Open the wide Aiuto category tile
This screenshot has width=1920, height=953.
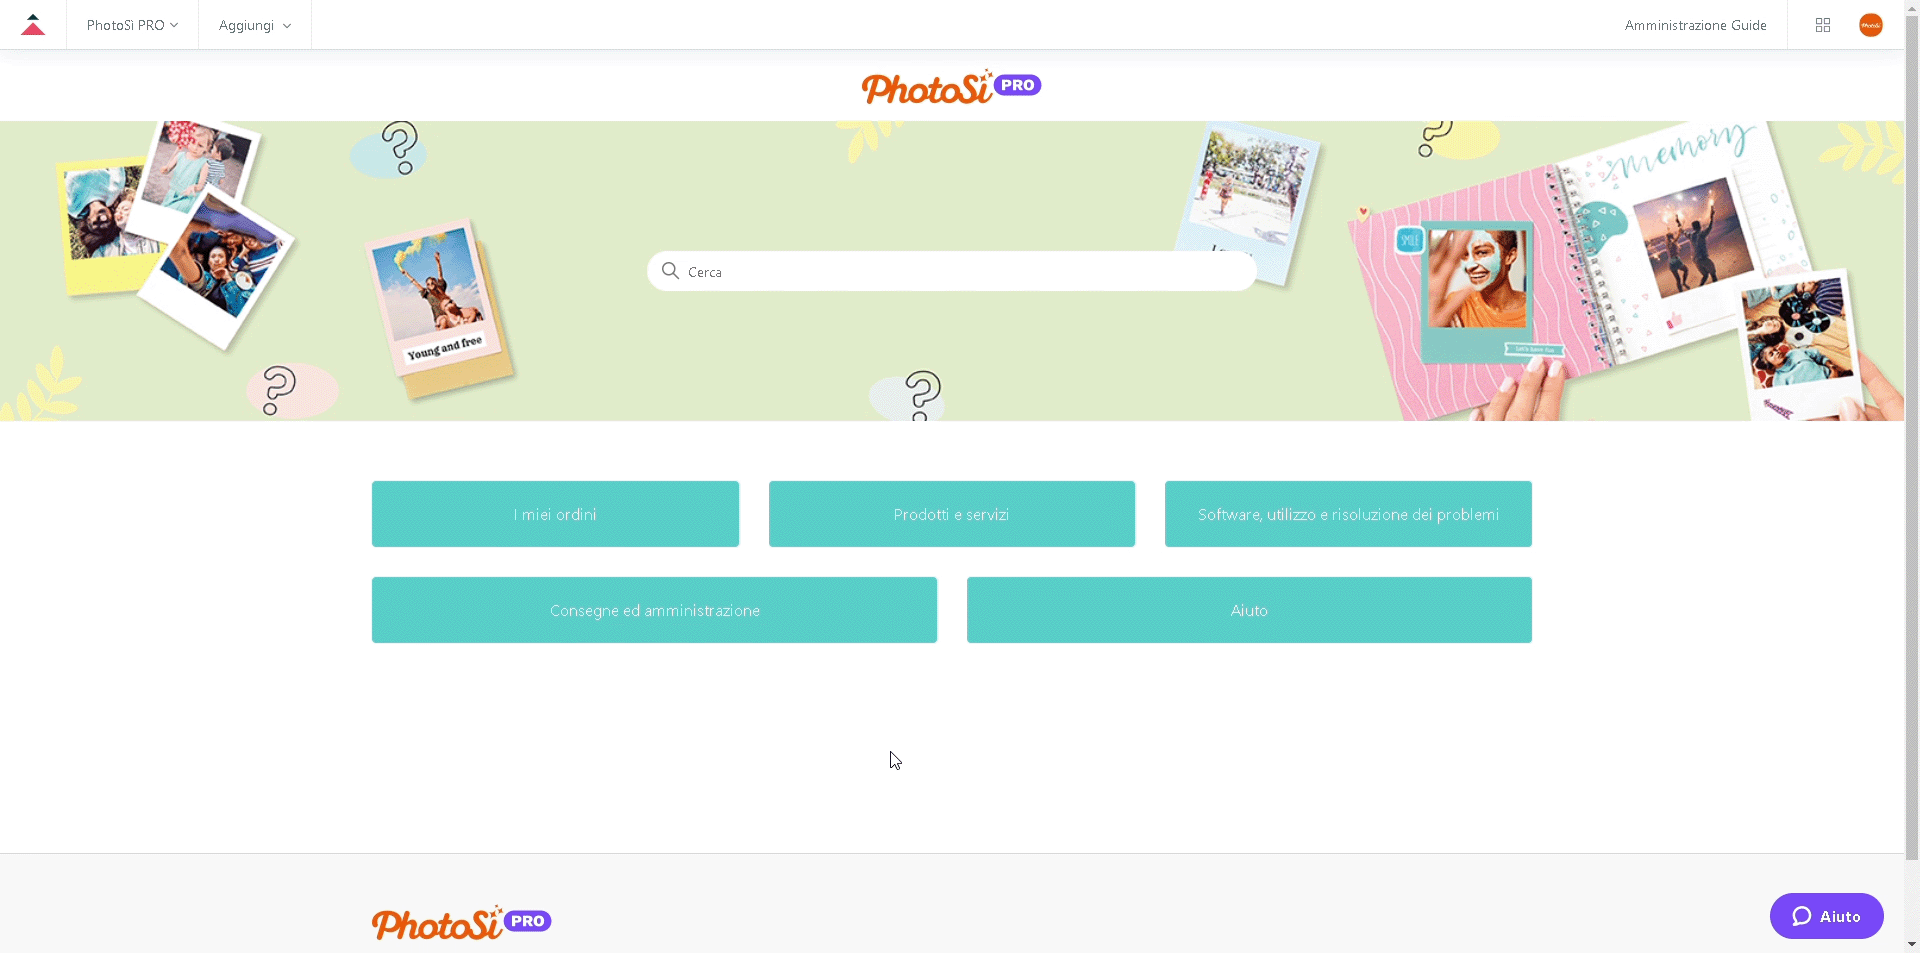pos(1249,610)
